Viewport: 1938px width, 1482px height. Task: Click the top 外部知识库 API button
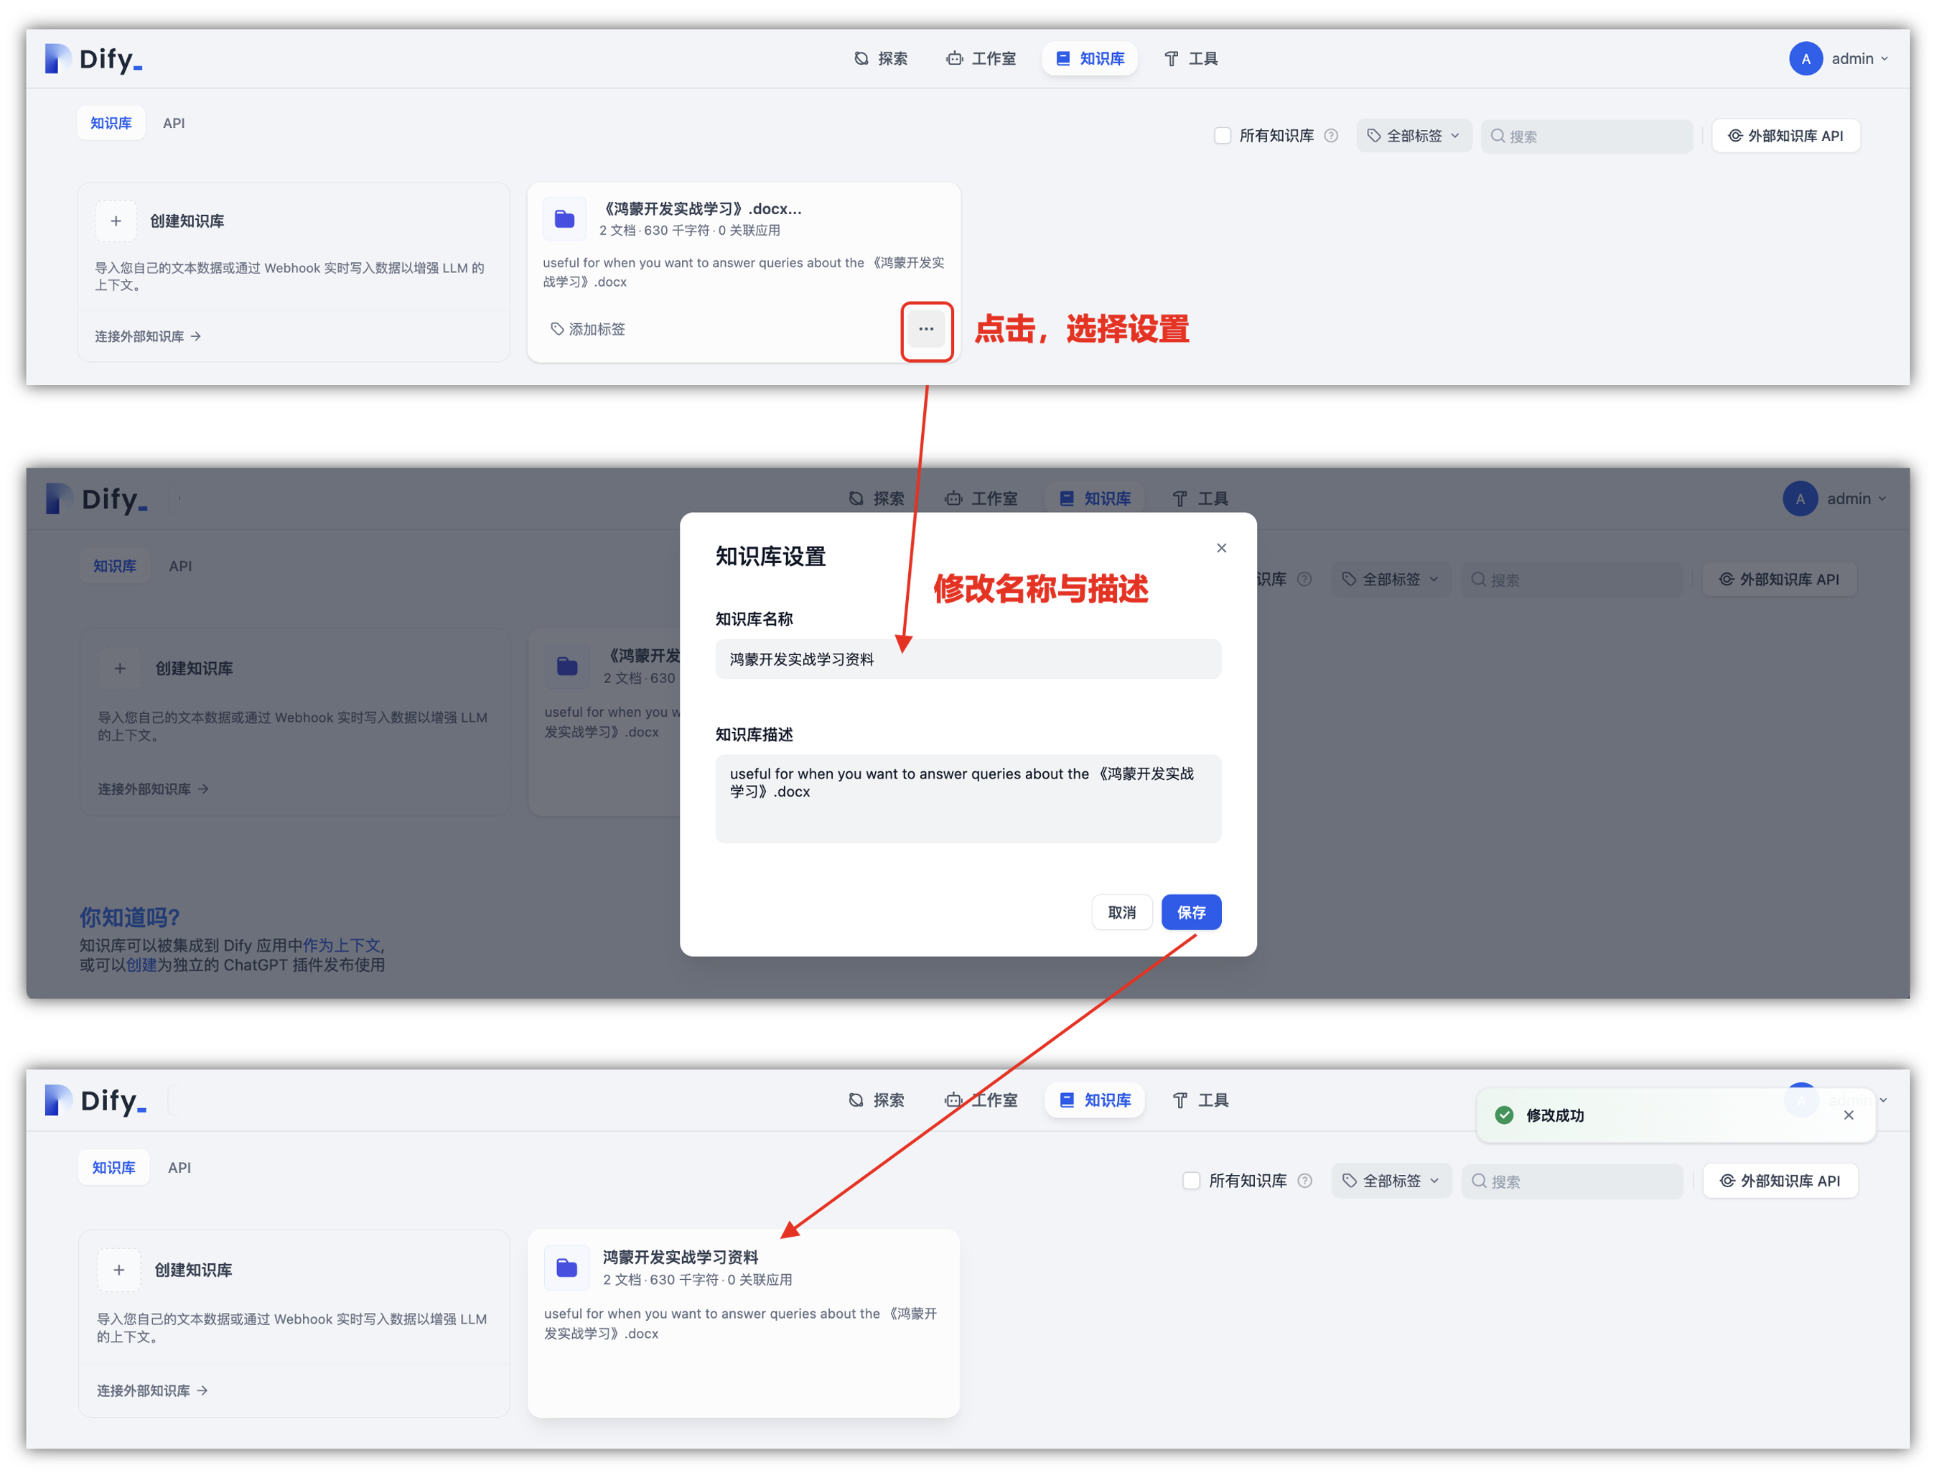1786,136
